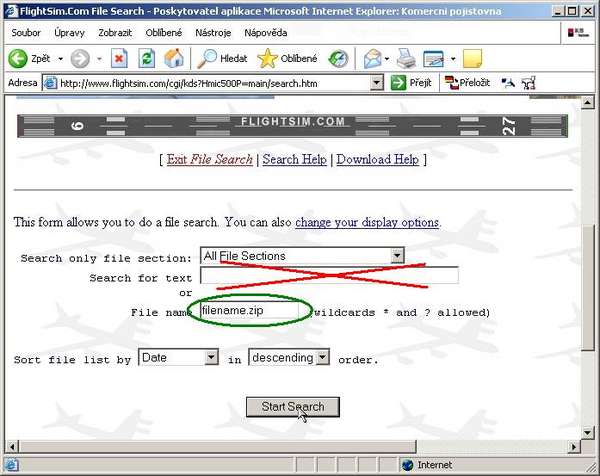Click the vertical scrollbar thumb
The image size is (600, 476).
pyautogui.click(x=588, y=287)
